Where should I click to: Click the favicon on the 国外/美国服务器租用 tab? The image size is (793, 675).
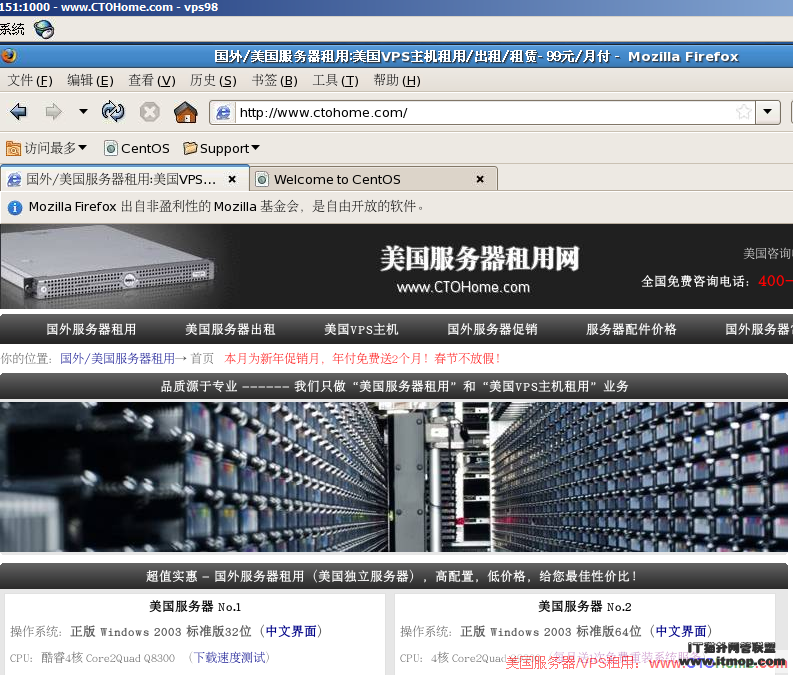[x=14, y=179]
